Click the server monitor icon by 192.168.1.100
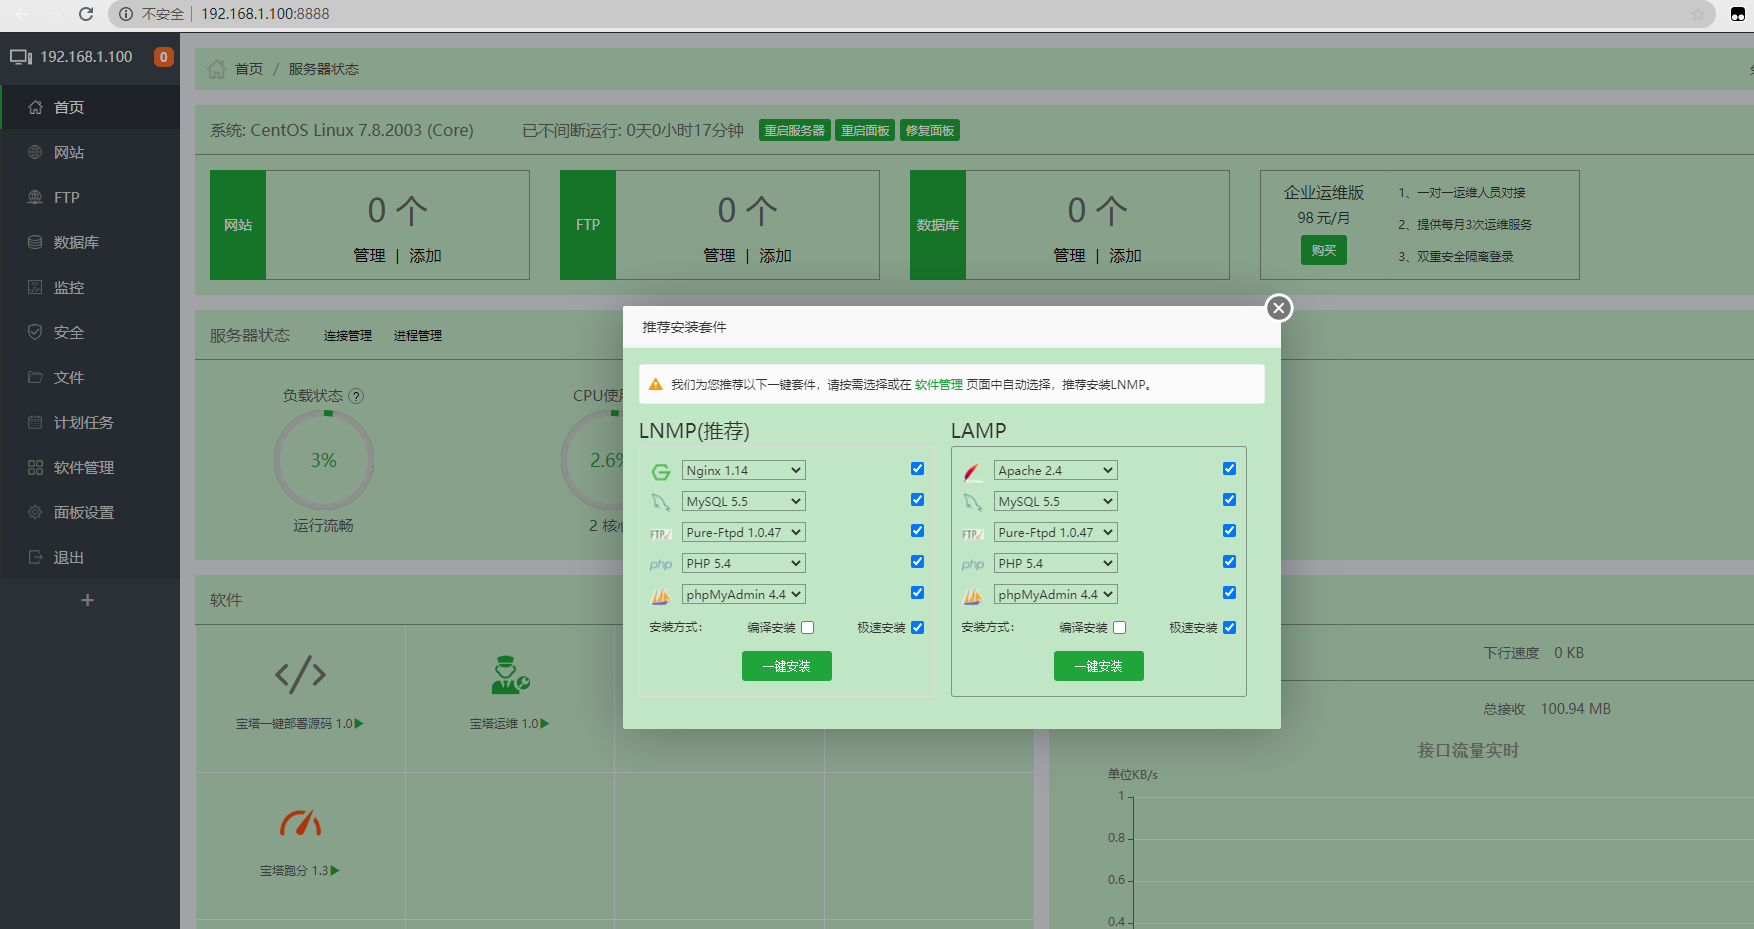This screenshot has height=929, width=1754. (21, 57)
